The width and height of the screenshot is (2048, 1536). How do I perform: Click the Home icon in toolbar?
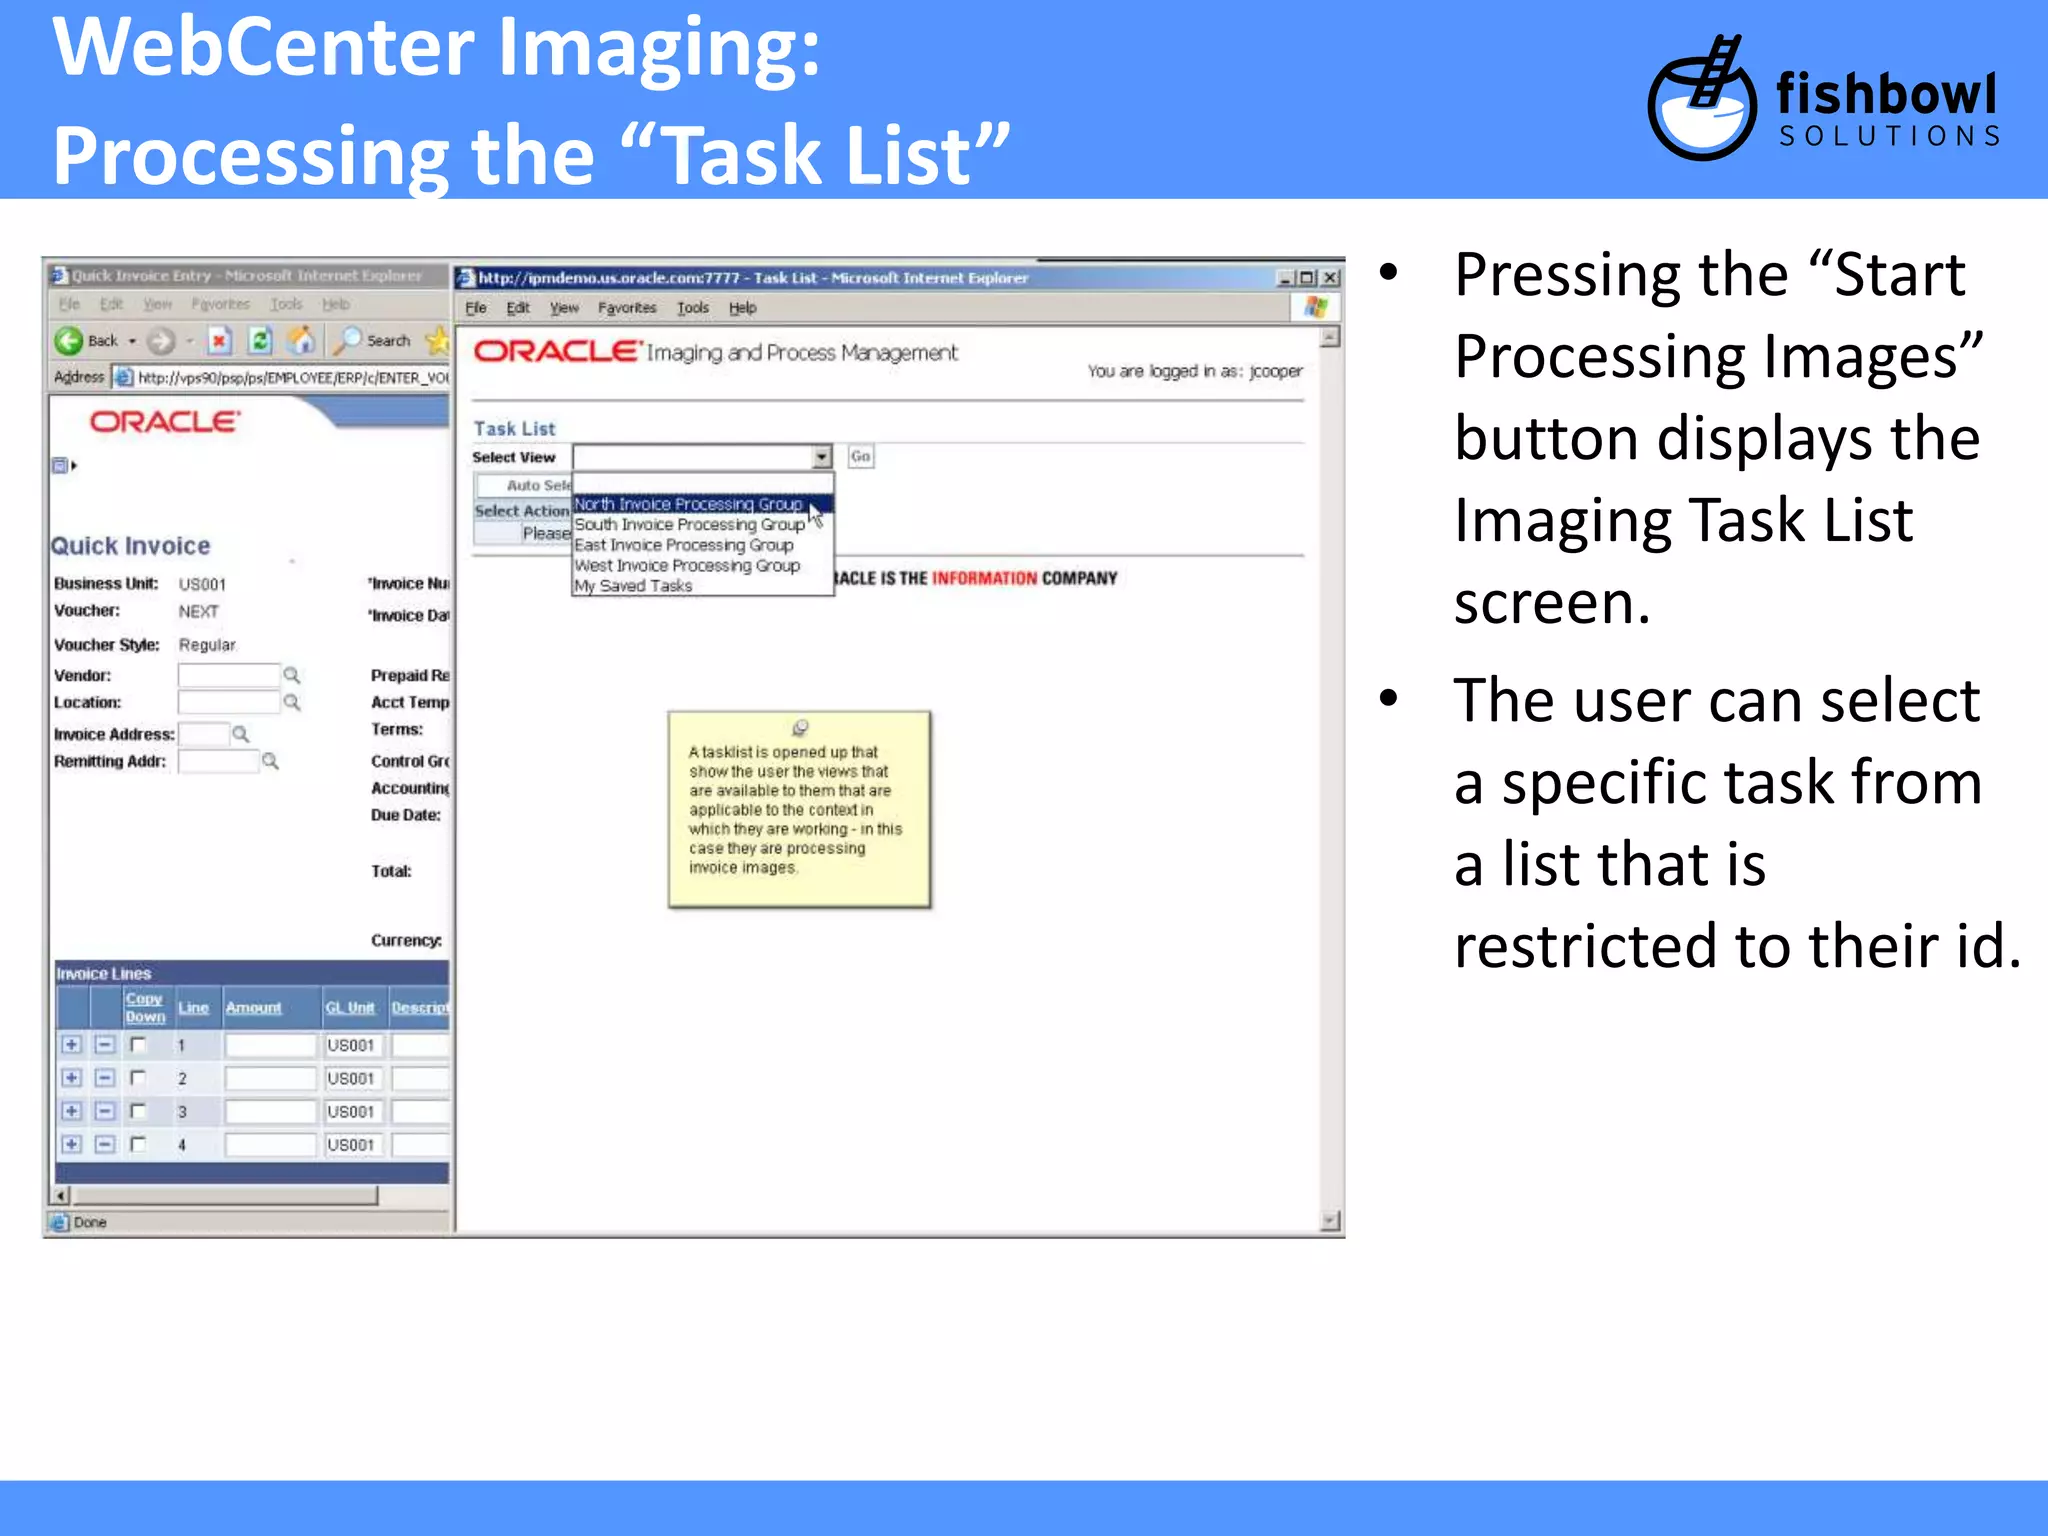pyautogui.click(x=301, y=341)
